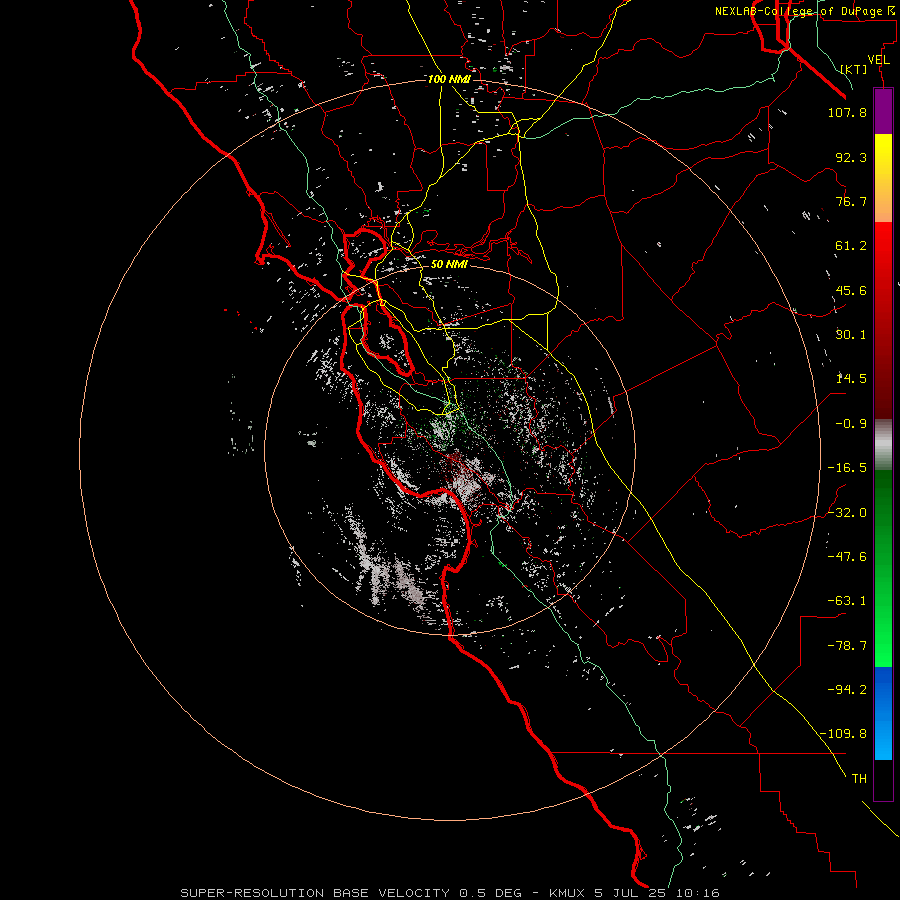Click the "TH" threshold label
The image size is (900, 900).
859,779
